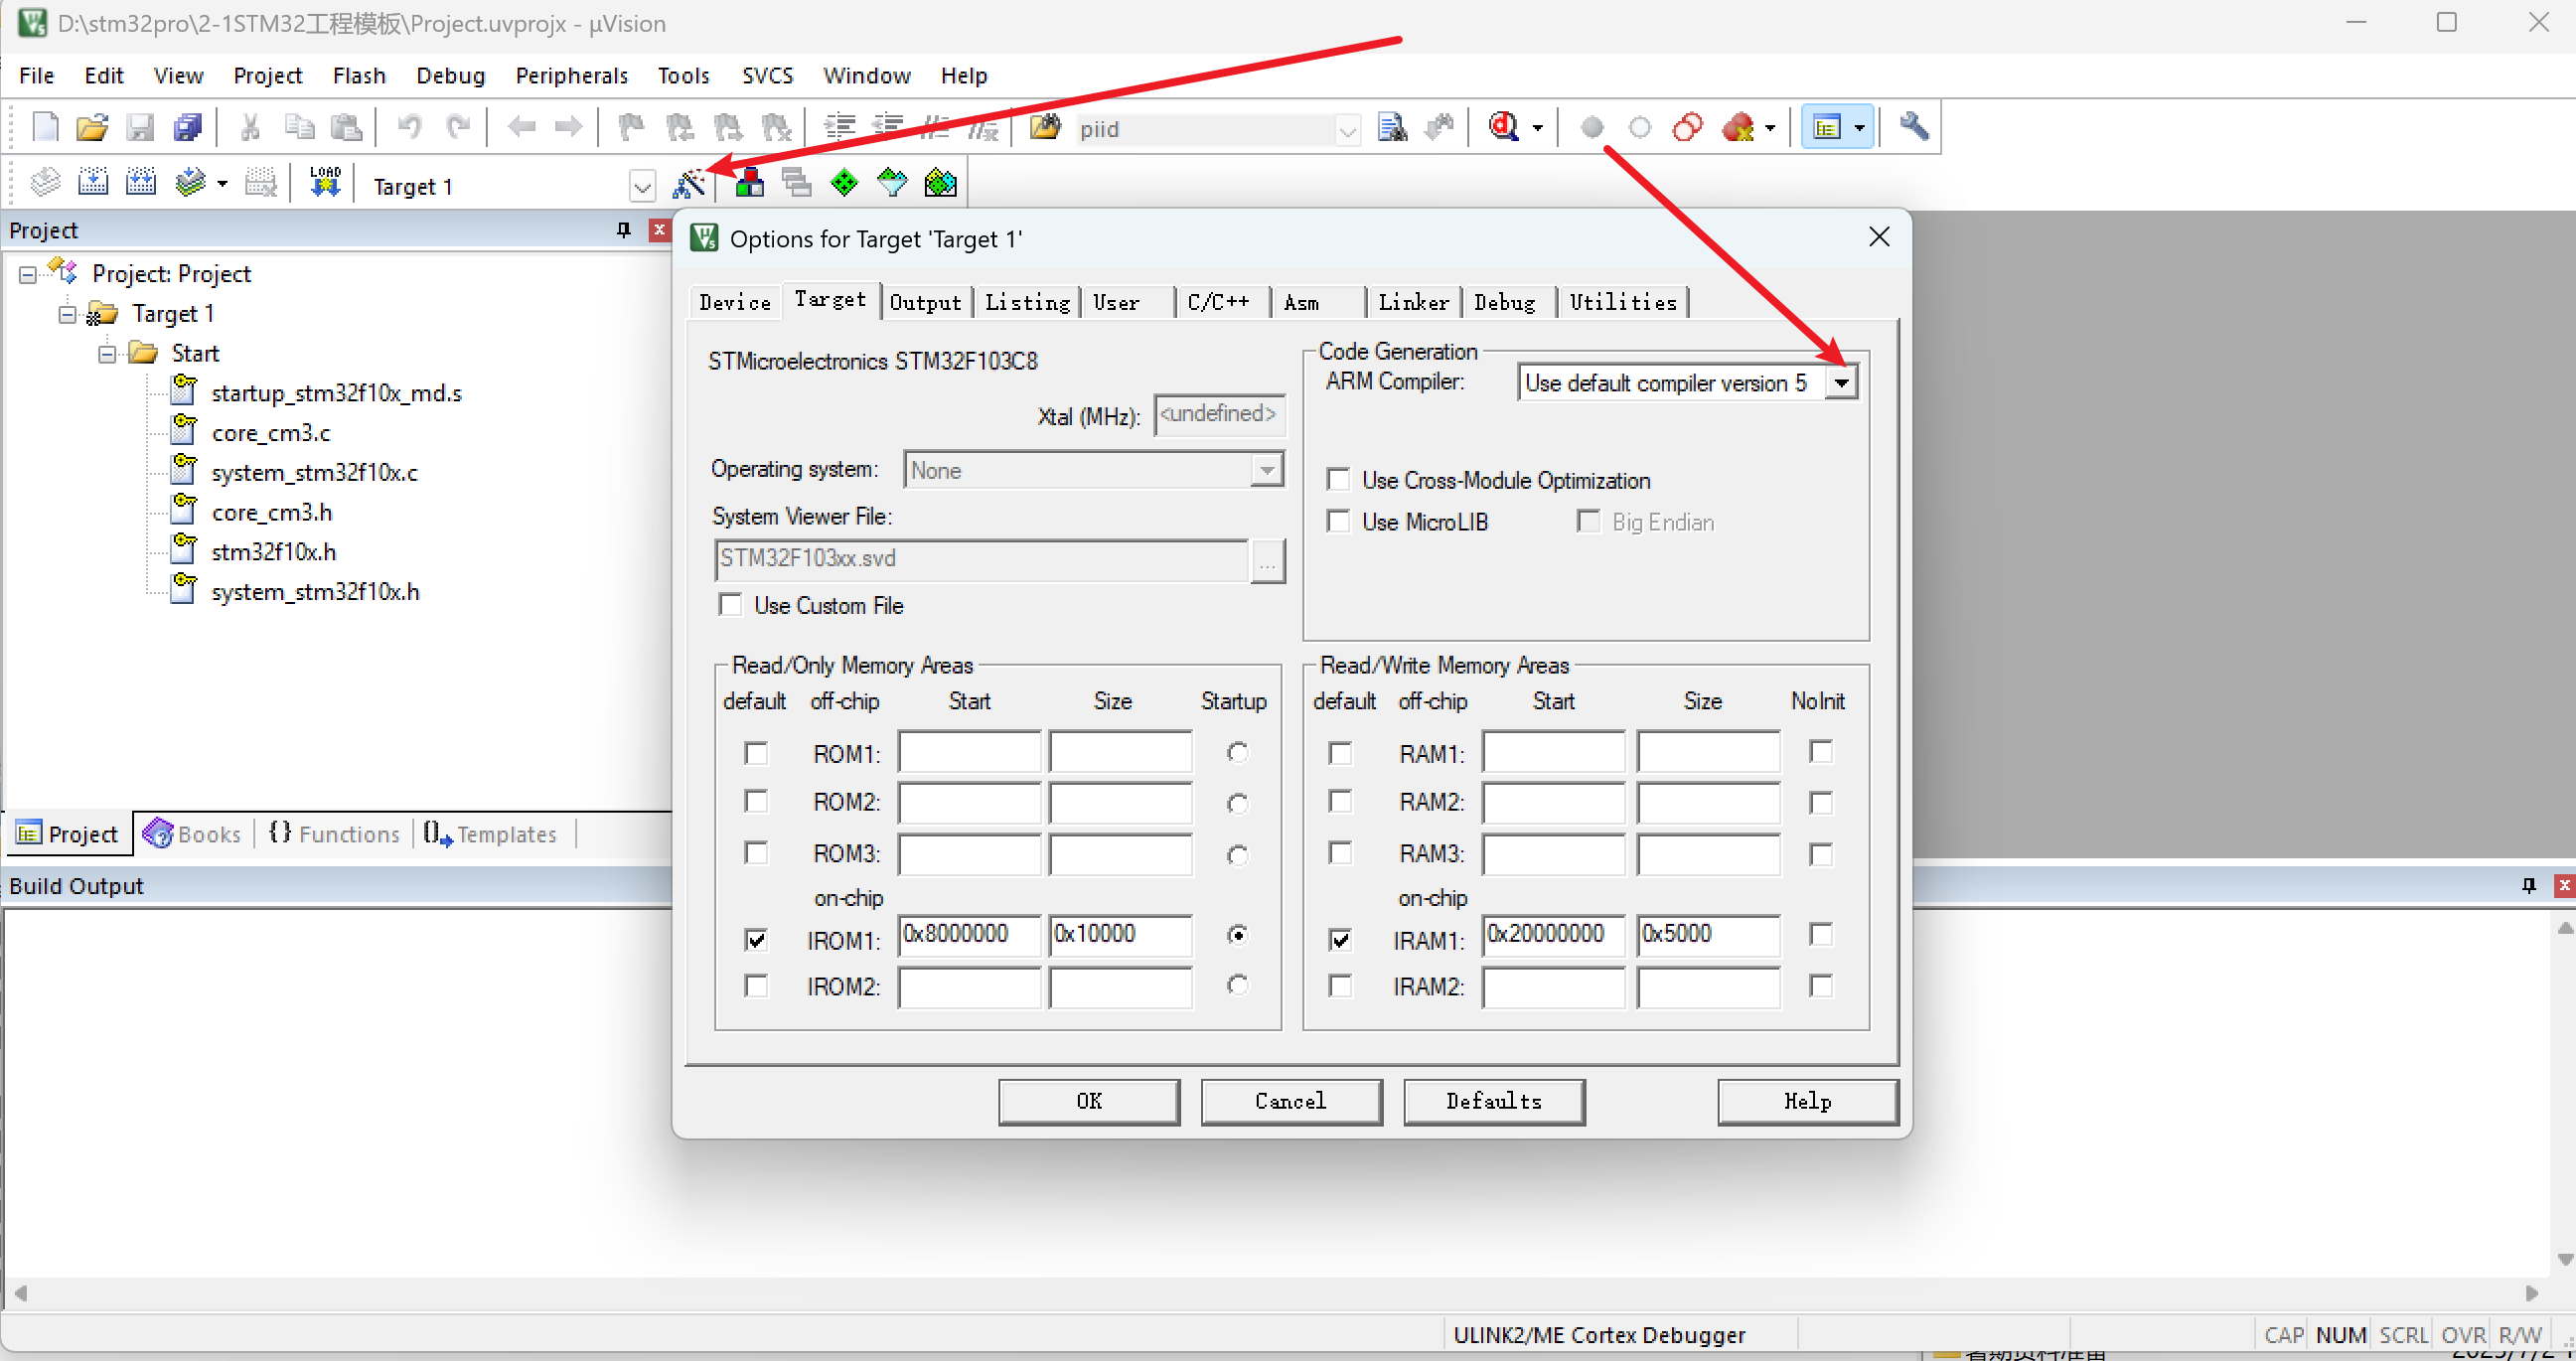2576x1361 pixels.
Task: Click the Save icon in toolbar
Action: pos(140,128)
